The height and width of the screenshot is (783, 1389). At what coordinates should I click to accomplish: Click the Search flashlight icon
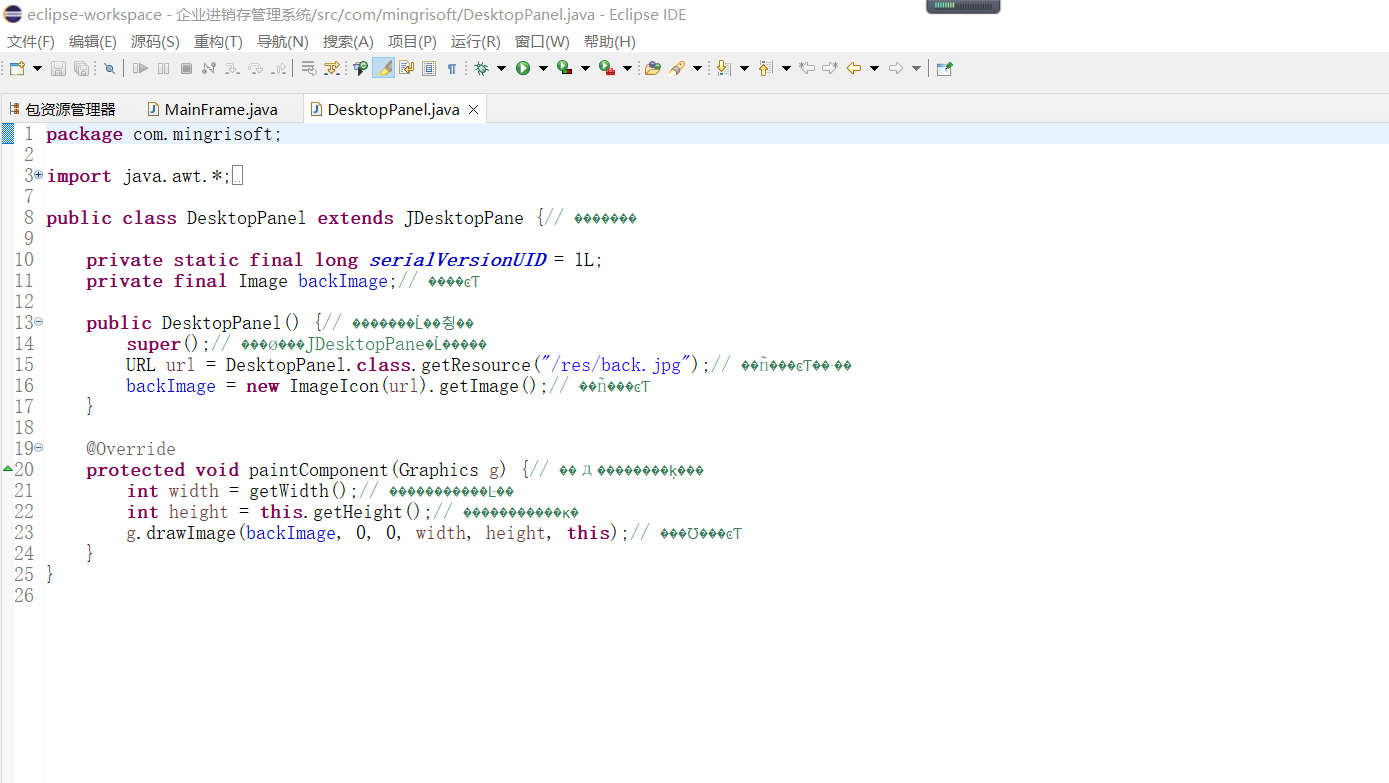(x=677, y=68)
